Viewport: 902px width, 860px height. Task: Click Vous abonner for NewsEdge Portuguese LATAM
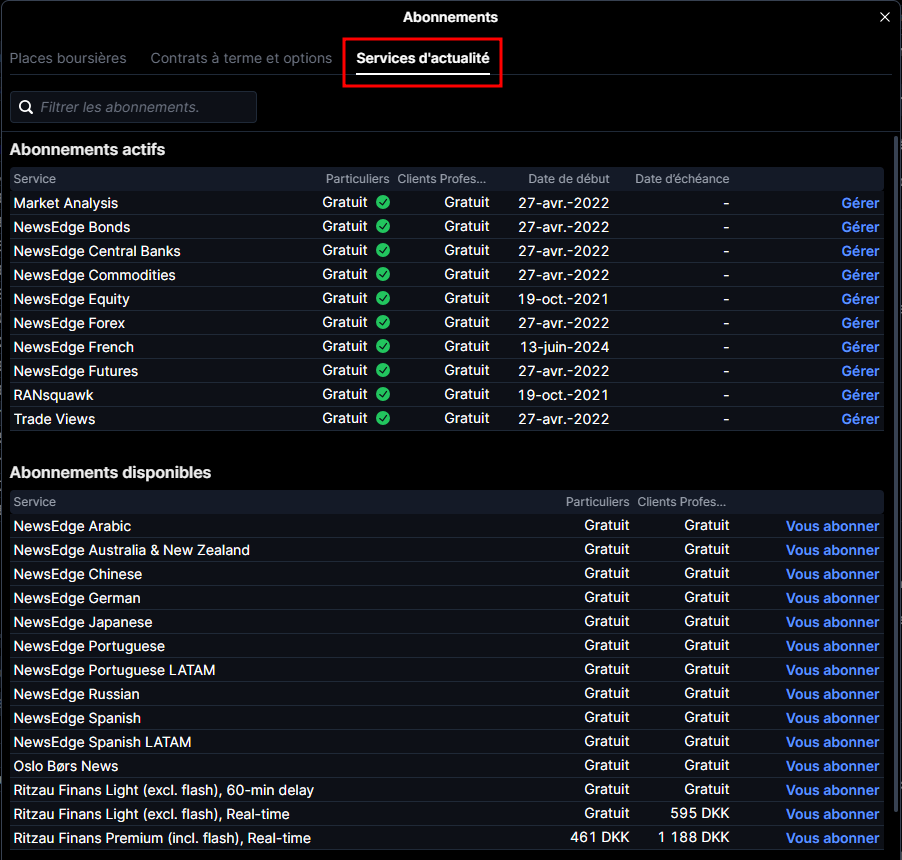(832, 670)
